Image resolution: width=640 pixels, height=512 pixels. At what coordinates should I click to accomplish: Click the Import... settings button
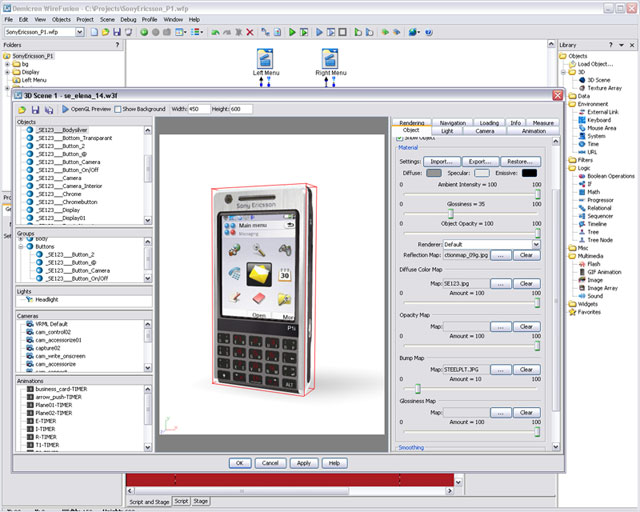point(441,161)
